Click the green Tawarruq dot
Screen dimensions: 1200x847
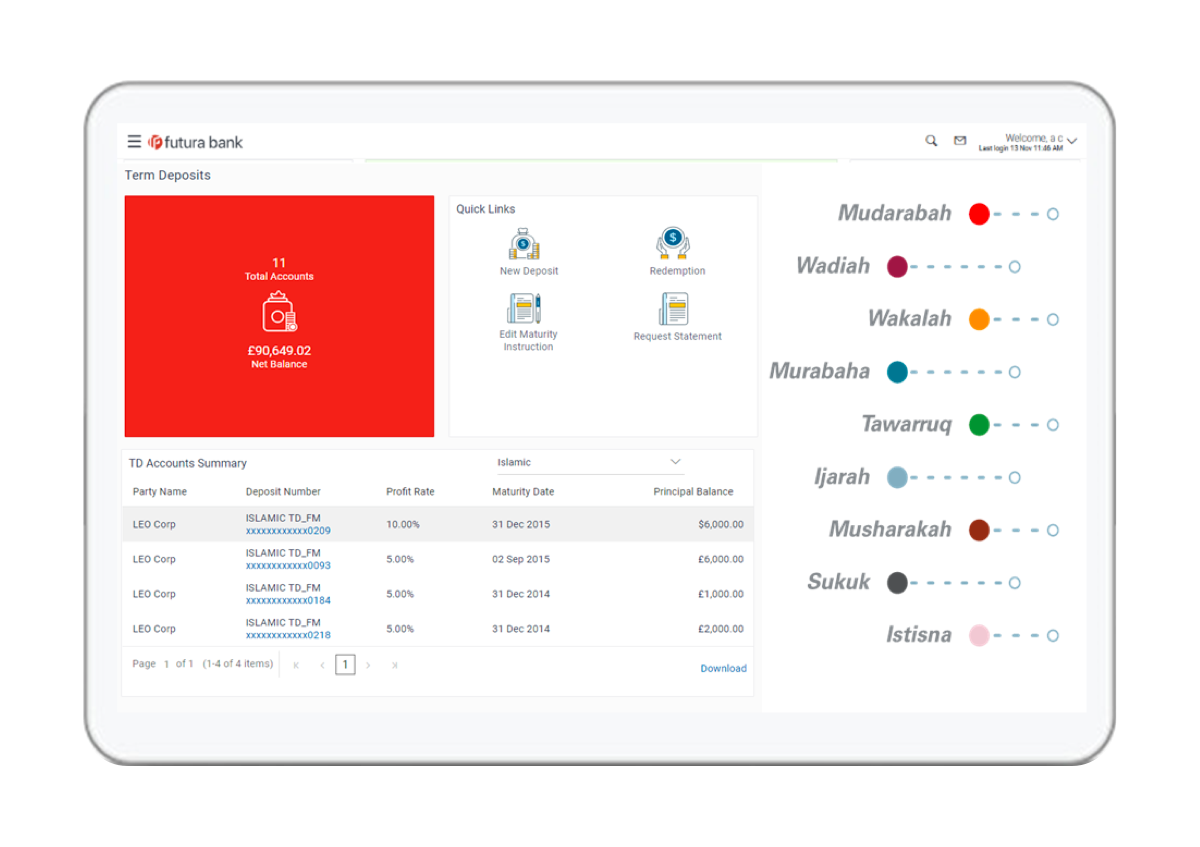pos(979,425)
